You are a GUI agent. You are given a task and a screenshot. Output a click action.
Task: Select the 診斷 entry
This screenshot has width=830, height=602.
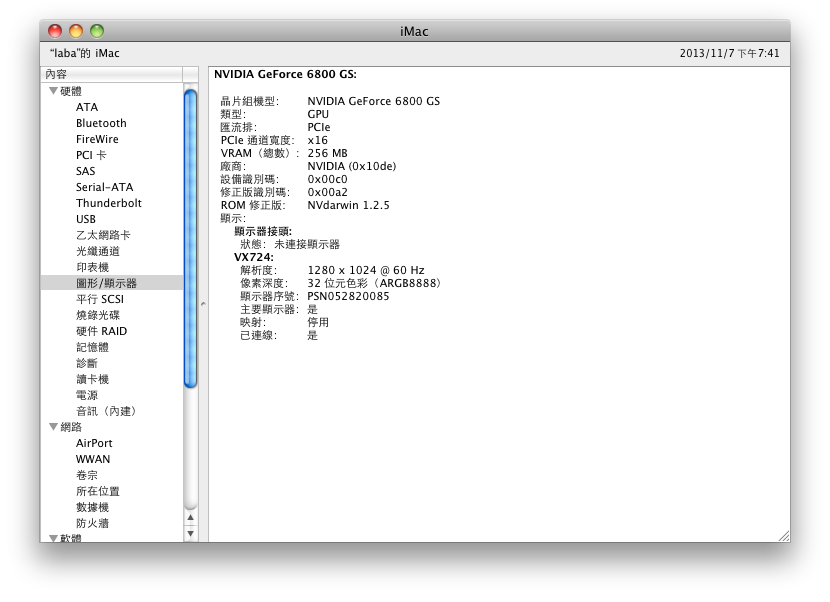coord(87,363)
